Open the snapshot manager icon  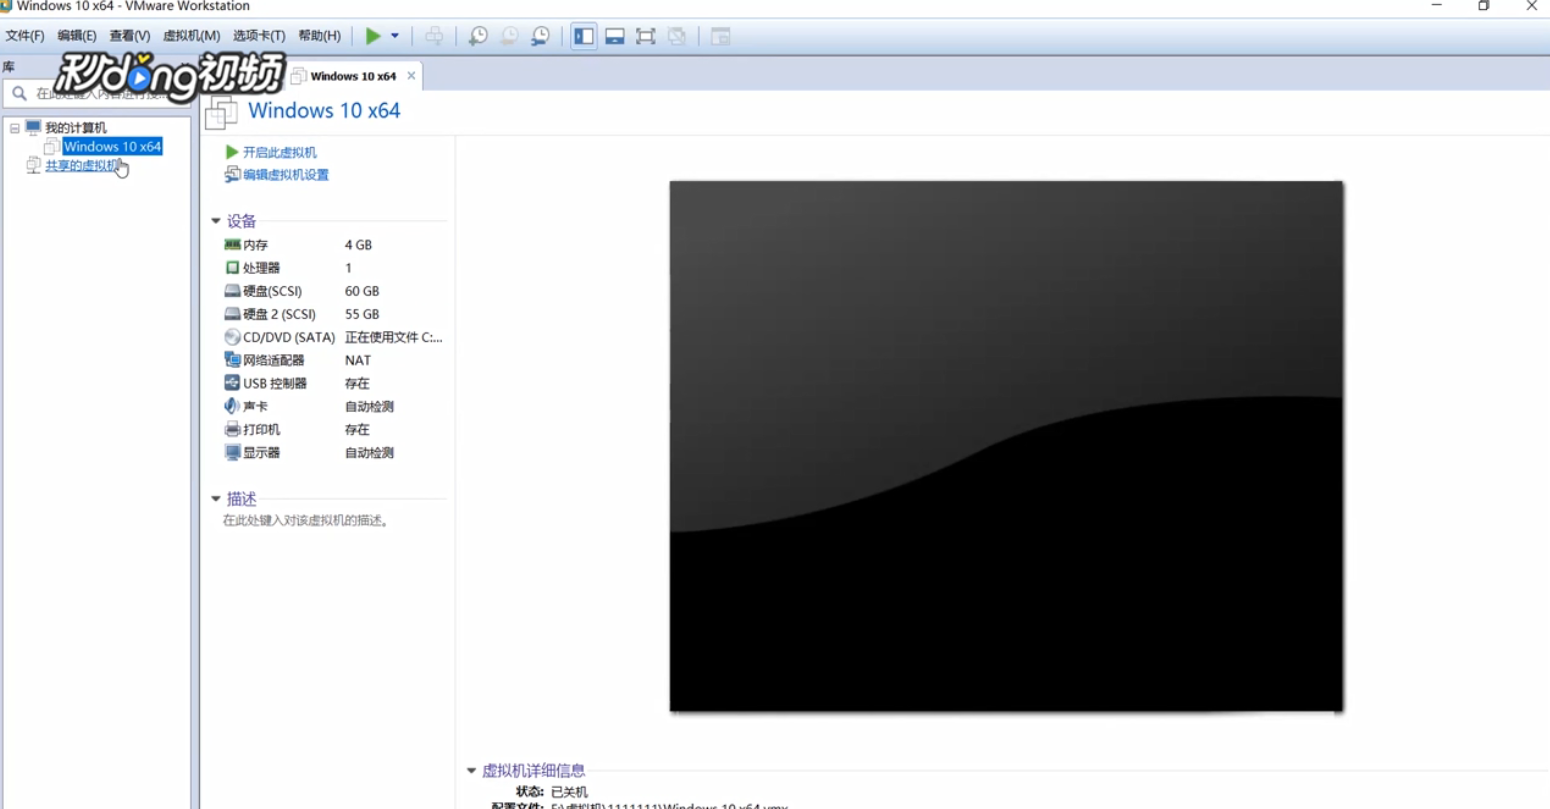tap(540, 36)
